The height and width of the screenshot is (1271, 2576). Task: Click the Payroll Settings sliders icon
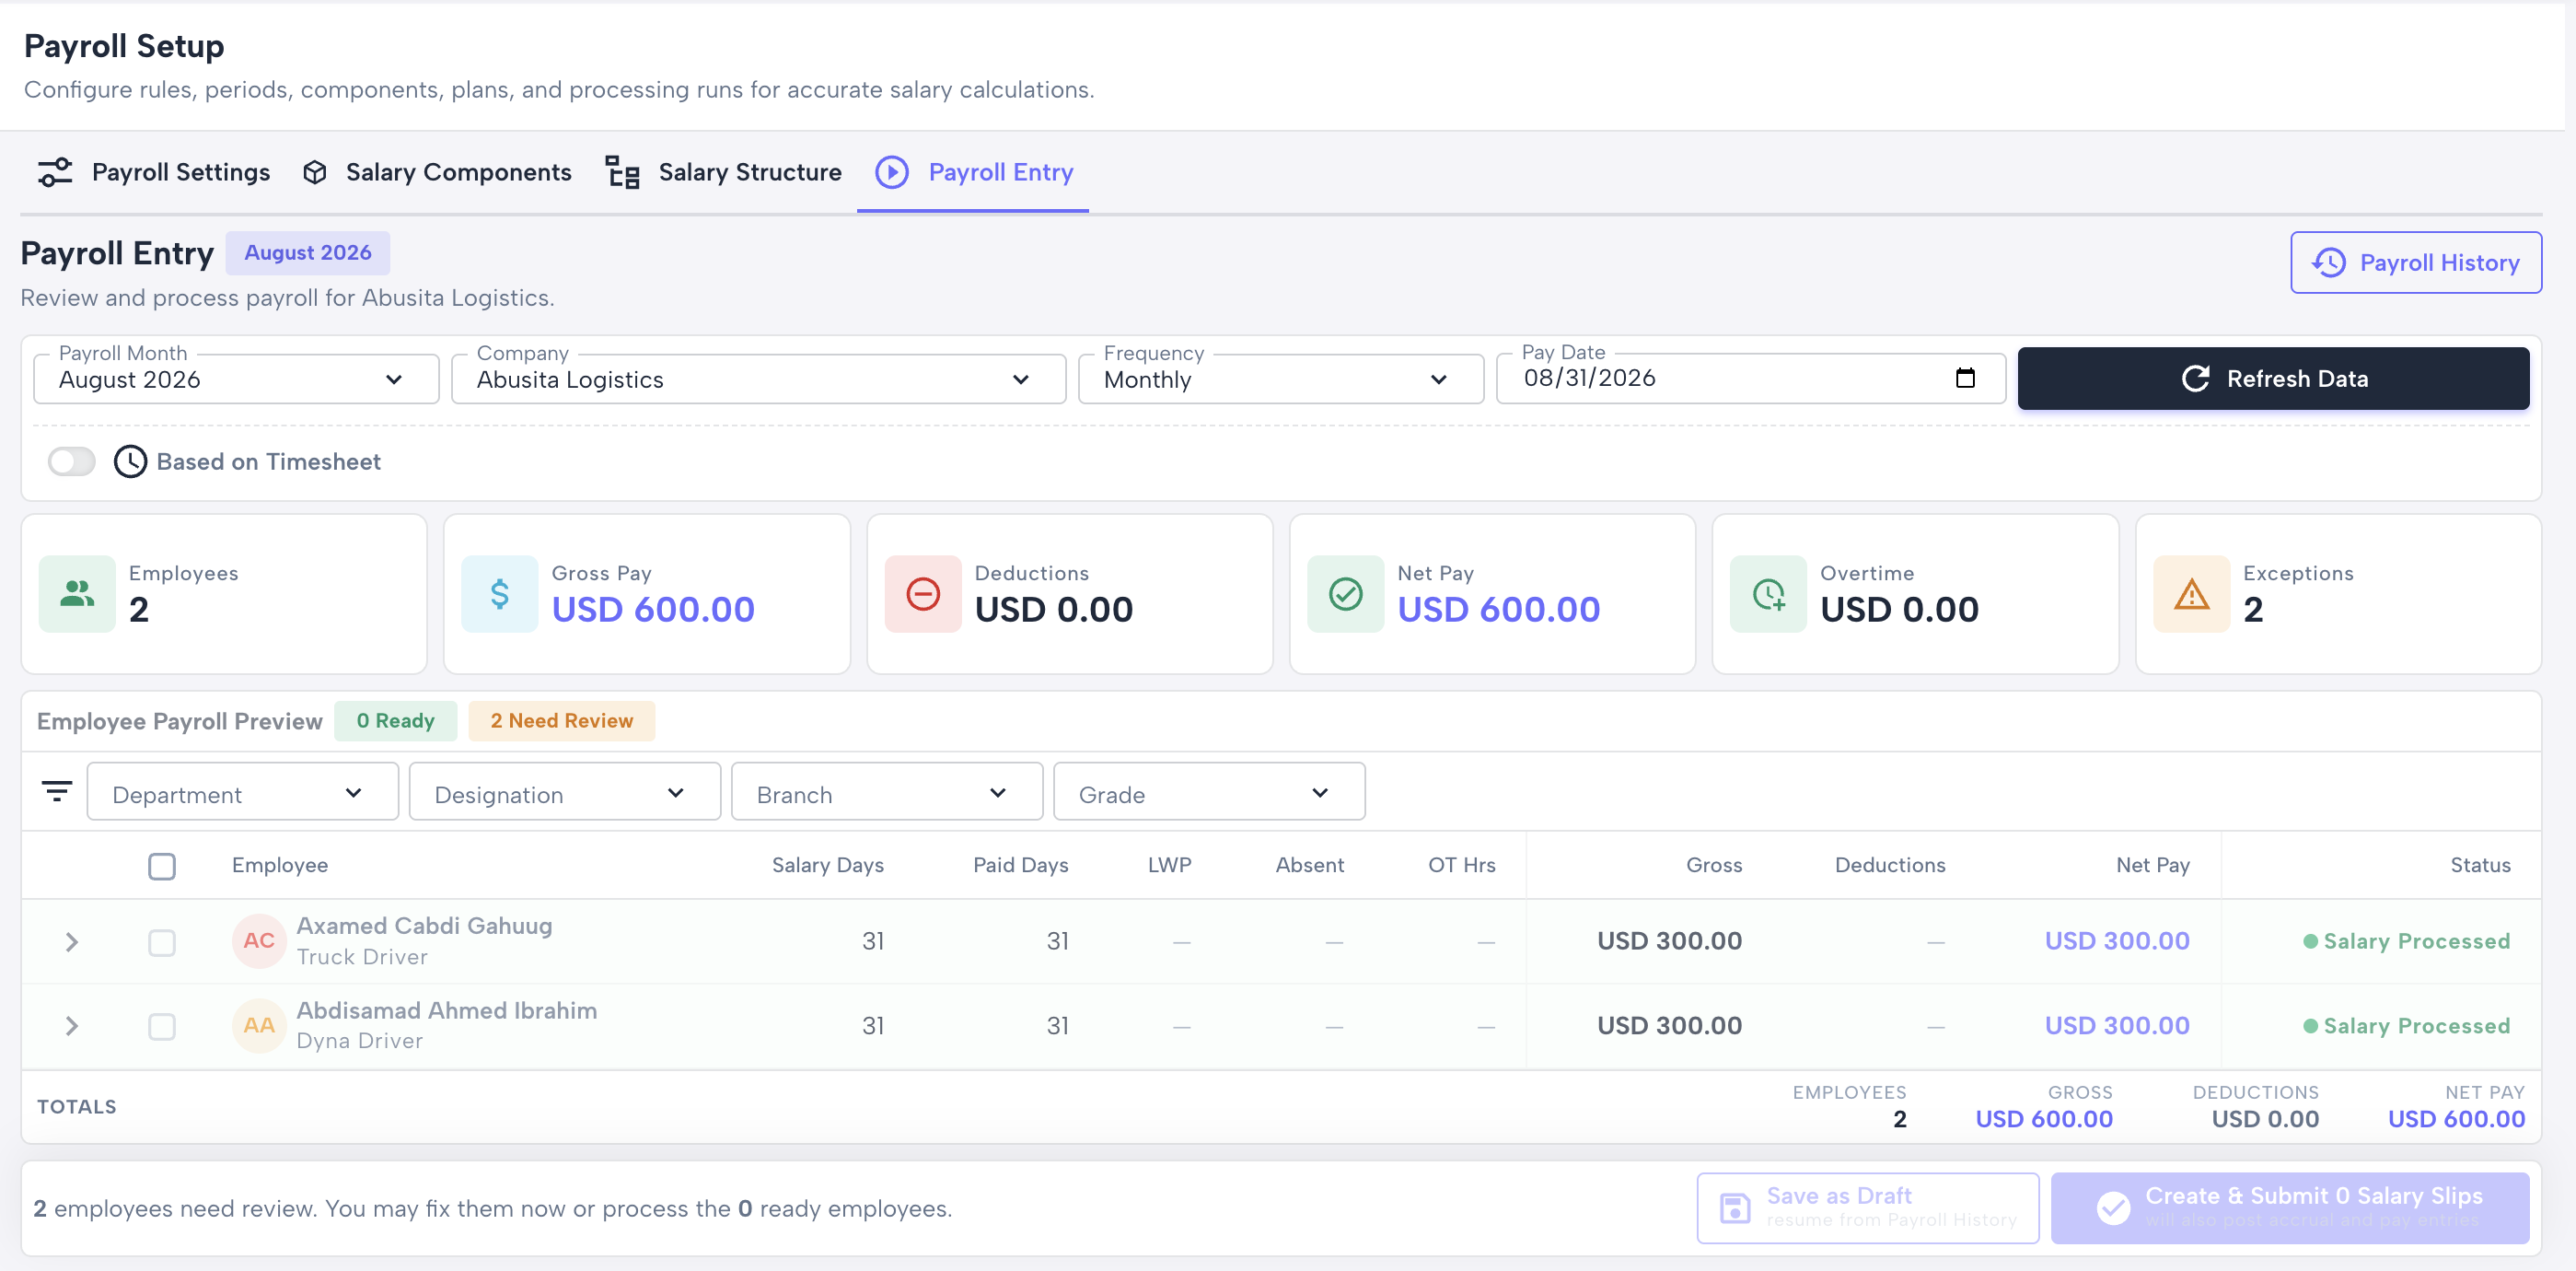coord(55,172)
